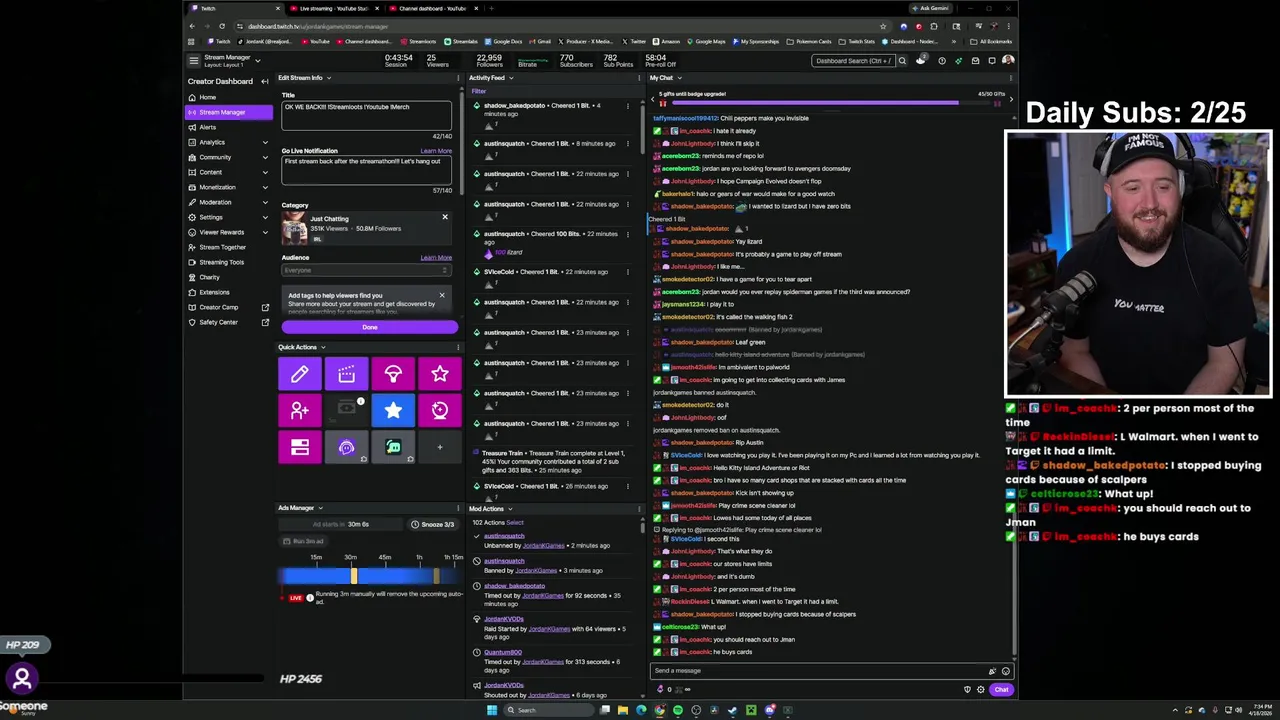Open the emote picker in chat input
This screenshot has height=720, width=1280.
1005,671
